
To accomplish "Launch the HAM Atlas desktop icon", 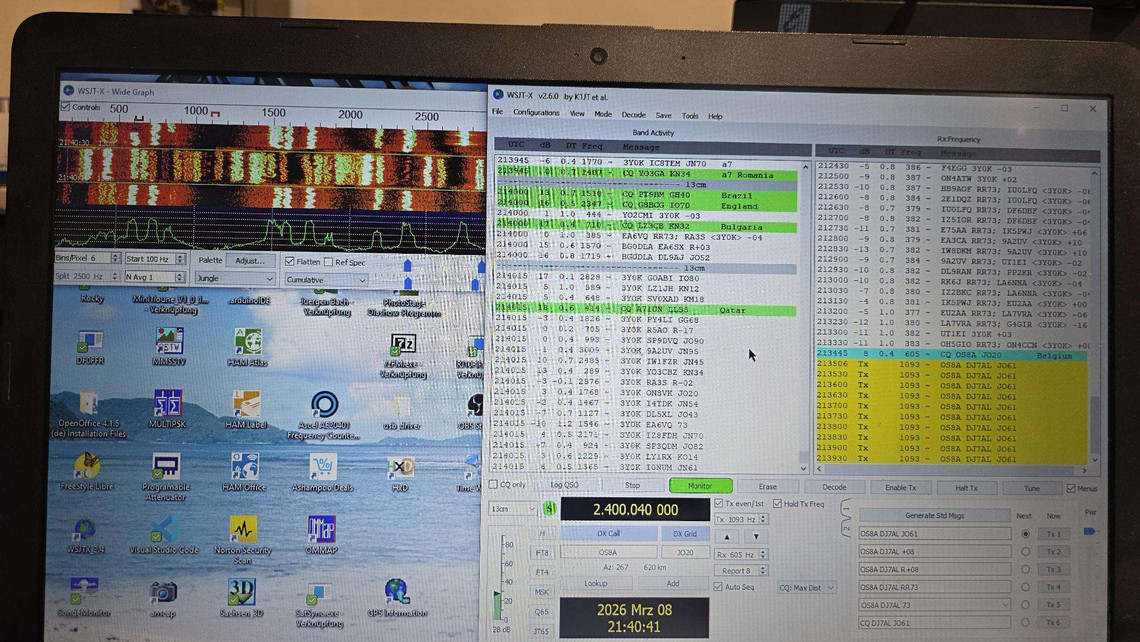I will tap(246, 342).
